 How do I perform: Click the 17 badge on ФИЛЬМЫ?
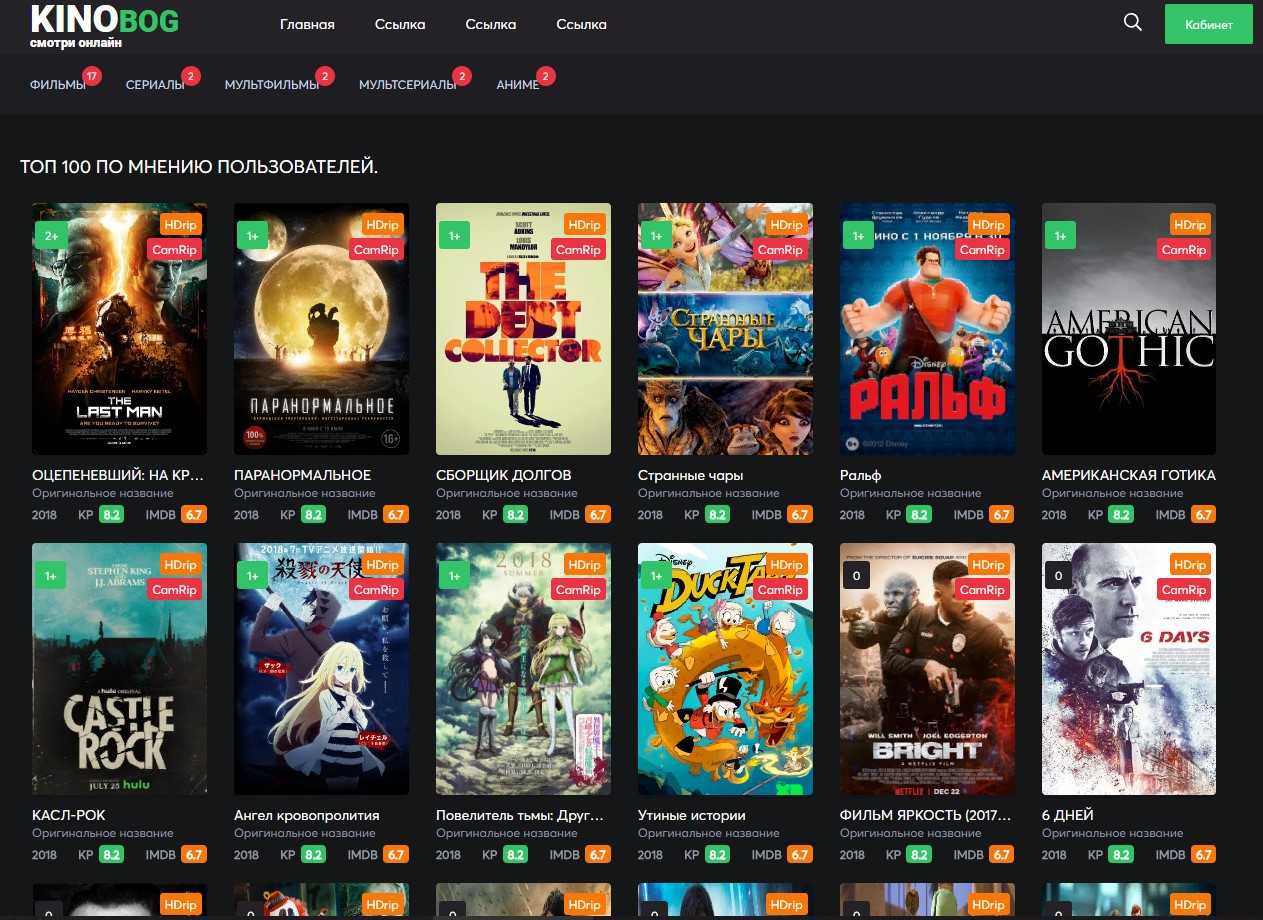(92, 76)
